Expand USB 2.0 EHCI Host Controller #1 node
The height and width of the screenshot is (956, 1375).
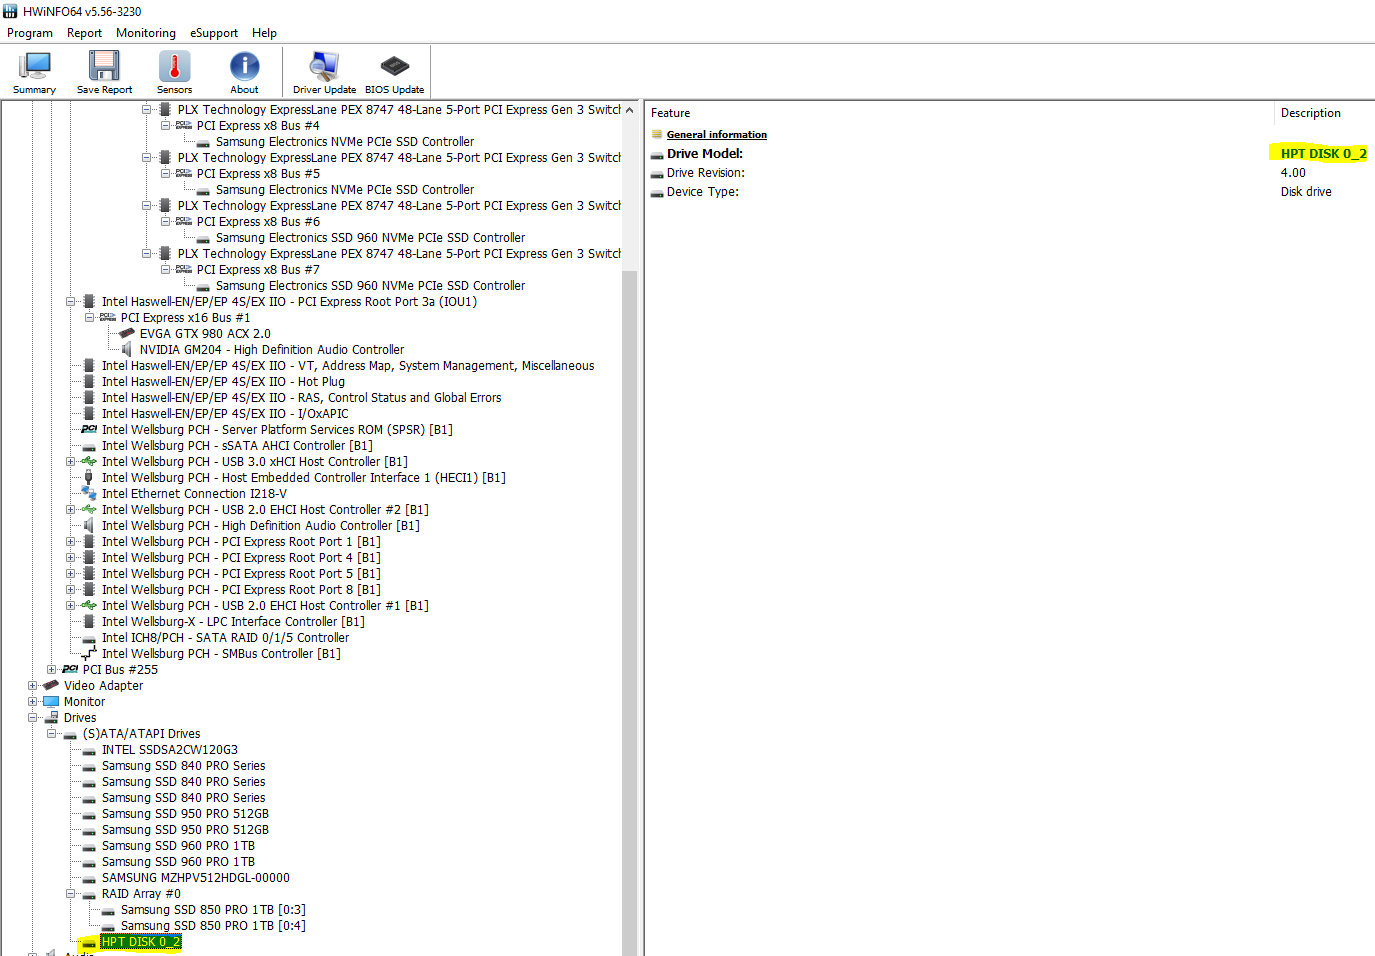click(71, 606)
